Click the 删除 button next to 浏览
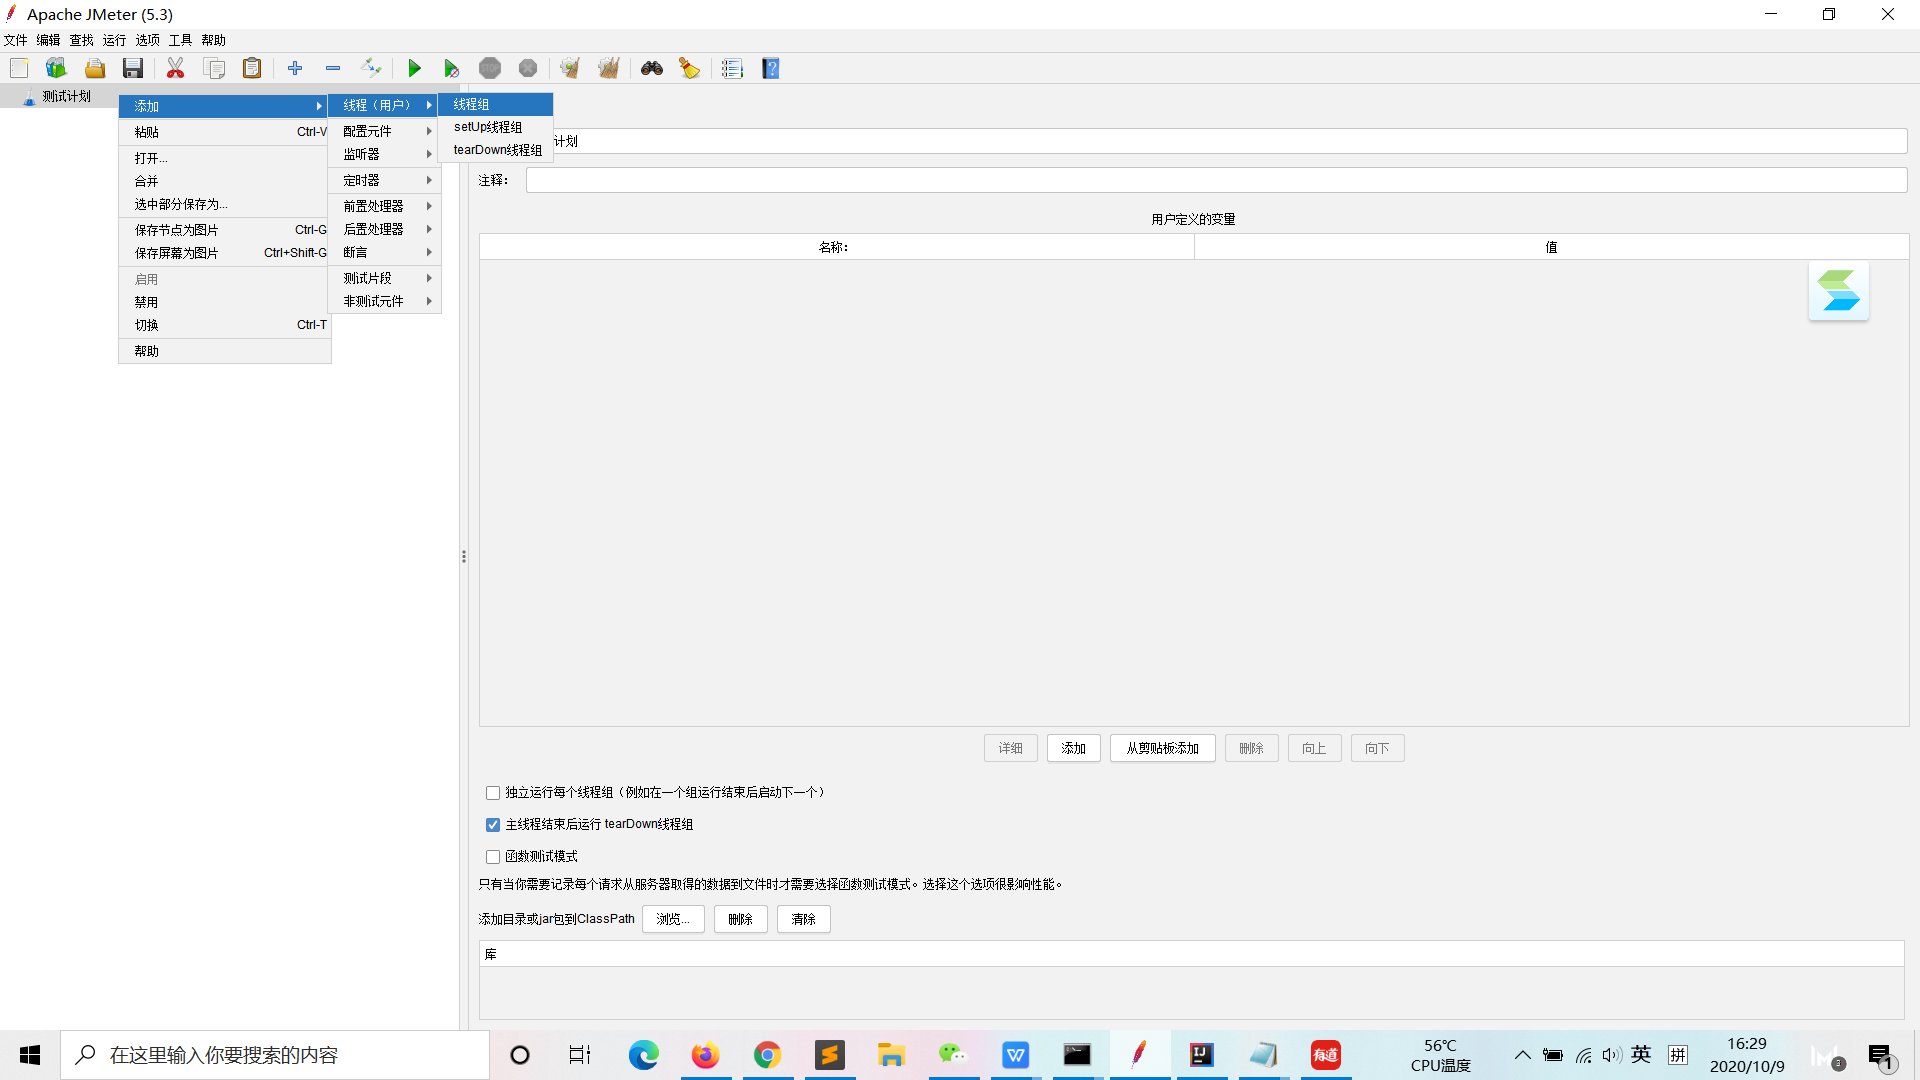 (x=741, y=919)
